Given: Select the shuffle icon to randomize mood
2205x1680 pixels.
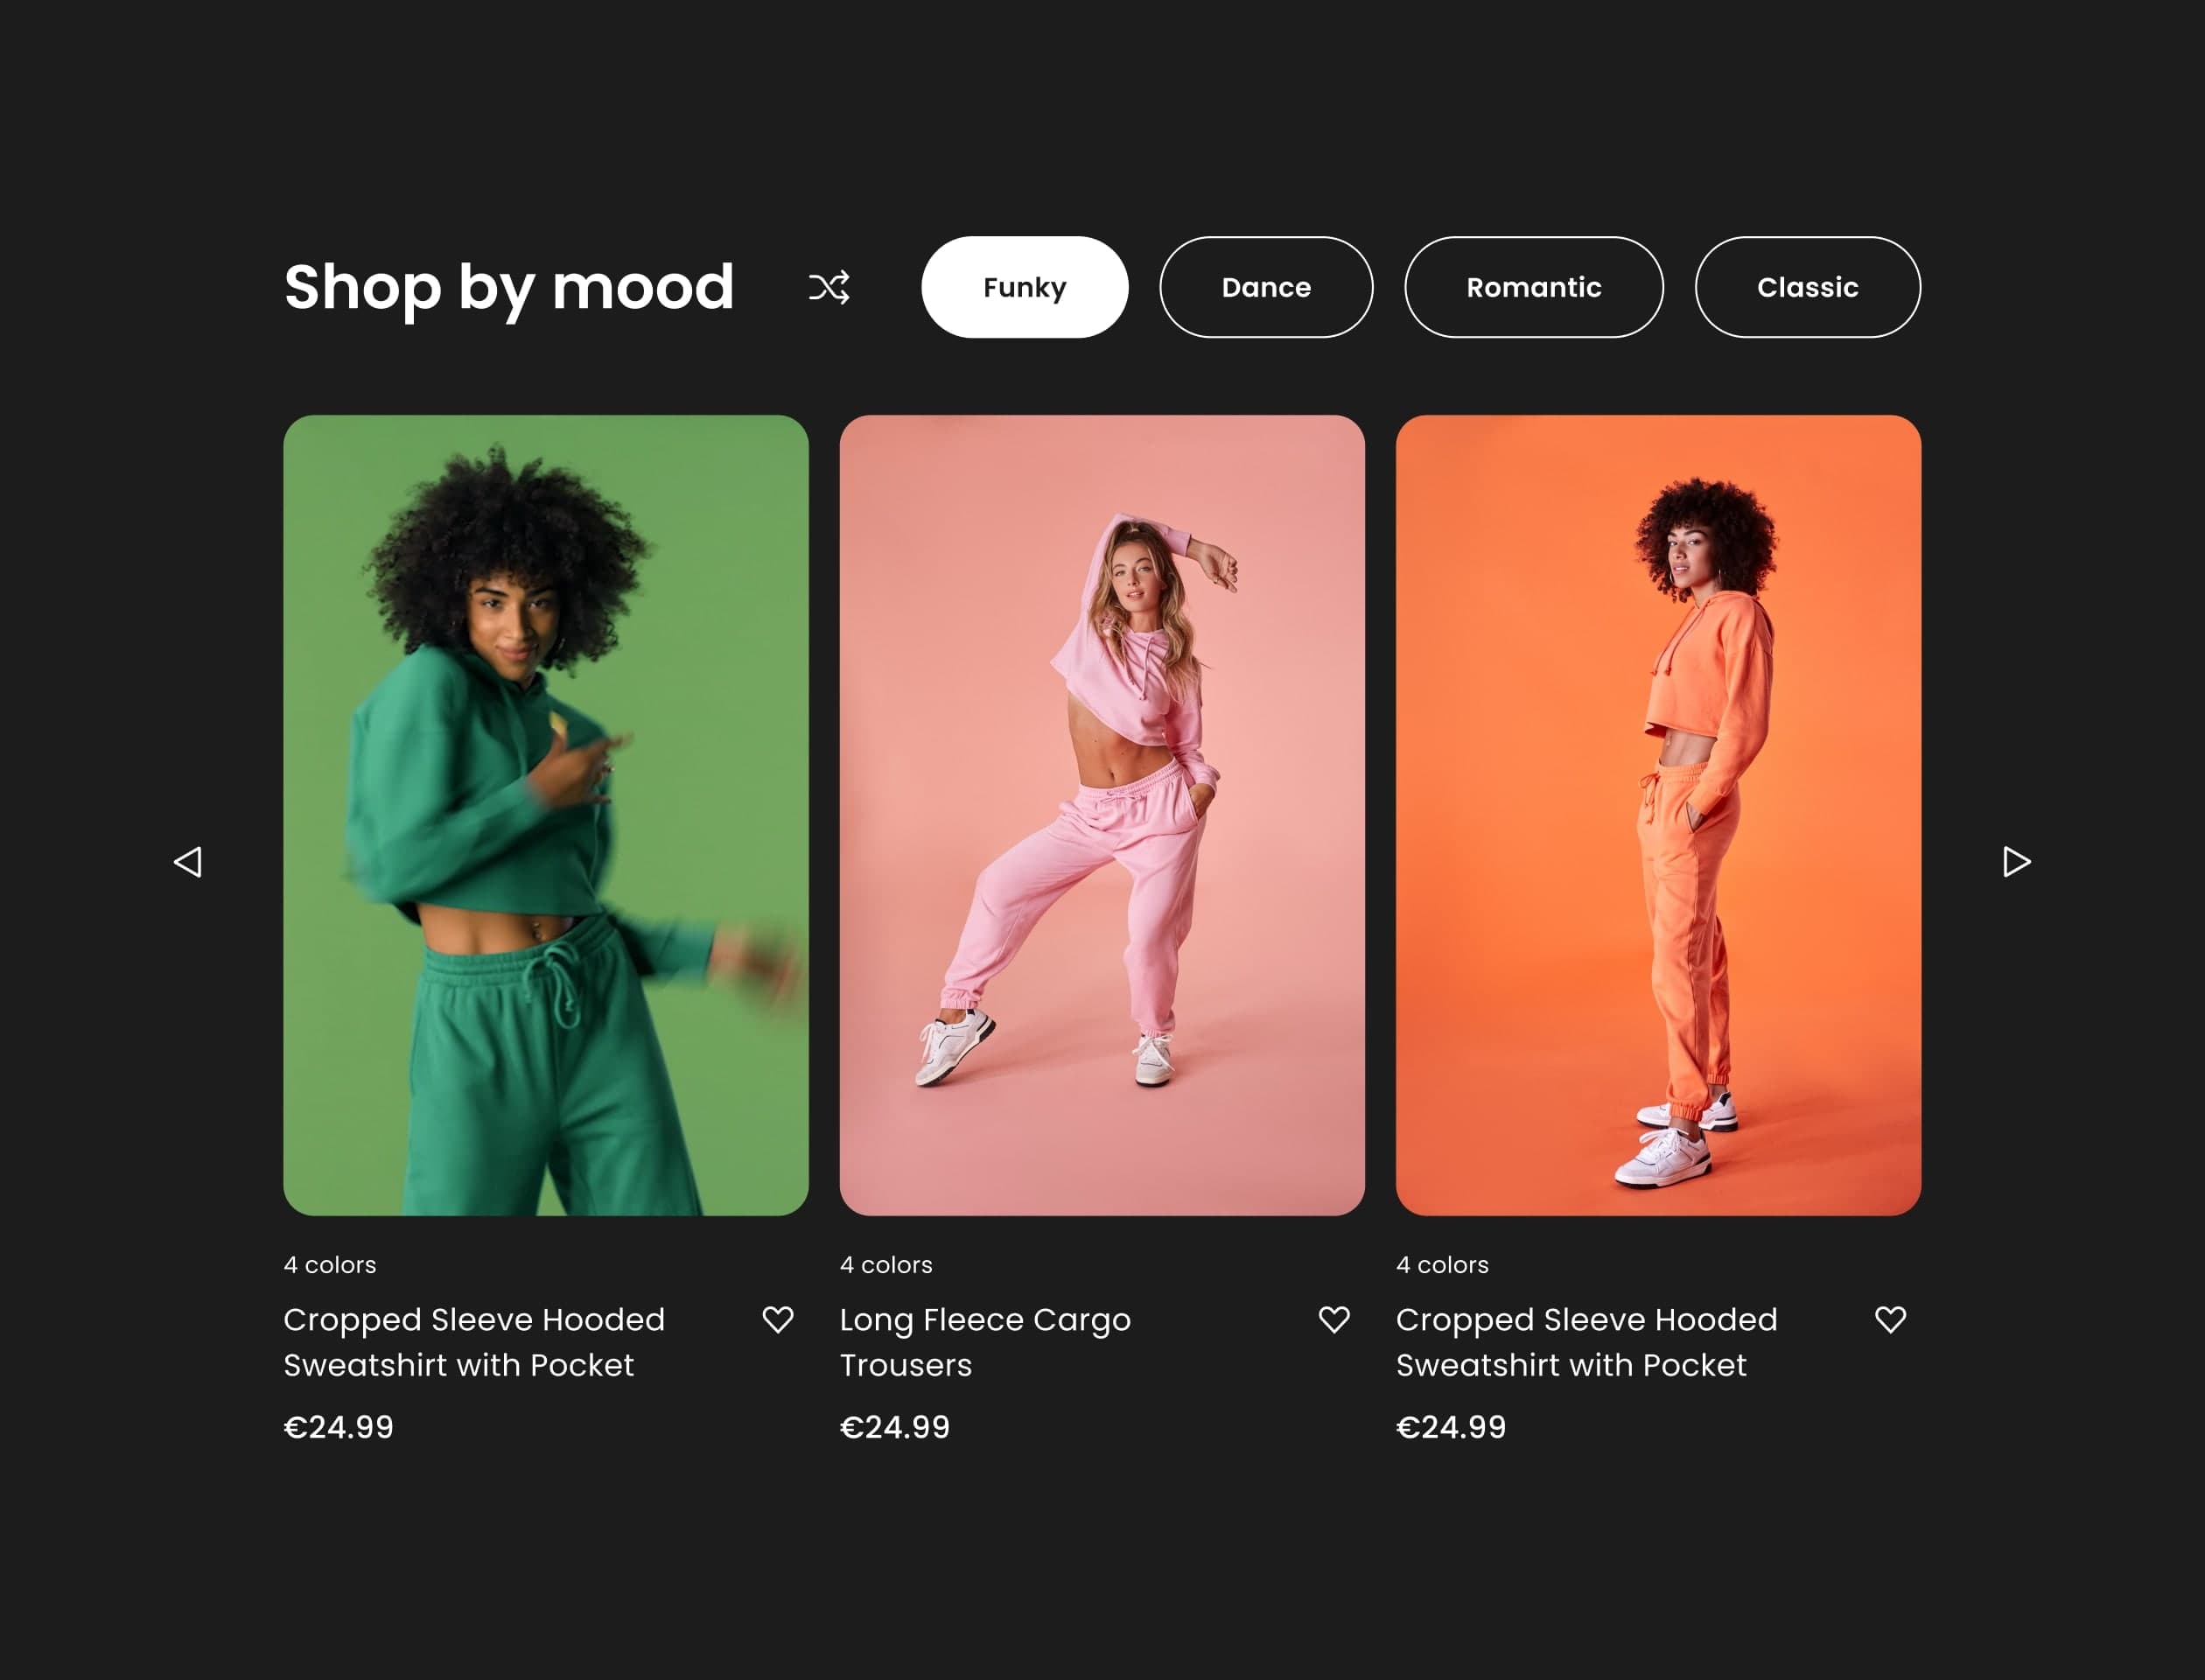Looking at the screenshot, I should point(828,286).
